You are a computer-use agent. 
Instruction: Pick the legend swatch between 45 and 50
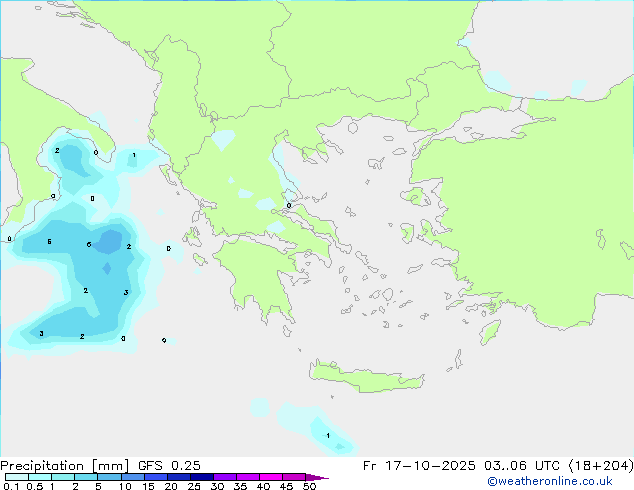pyautogui.click(x=294, y=477)
